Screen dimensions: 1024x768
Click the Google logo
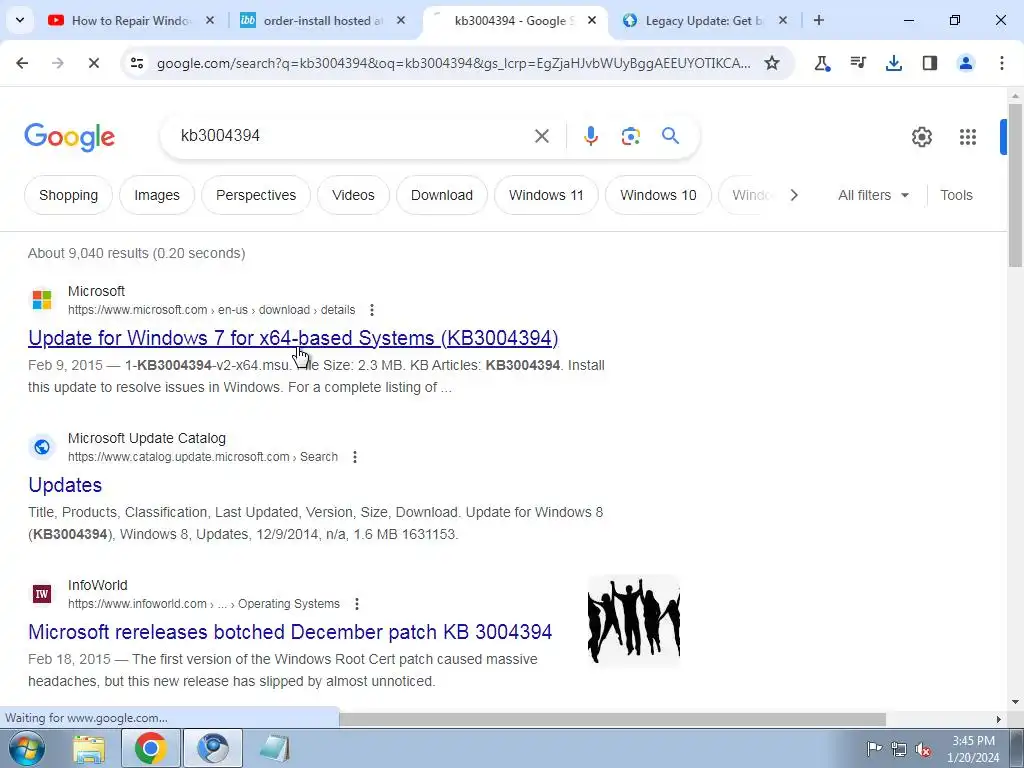point(69,137)
